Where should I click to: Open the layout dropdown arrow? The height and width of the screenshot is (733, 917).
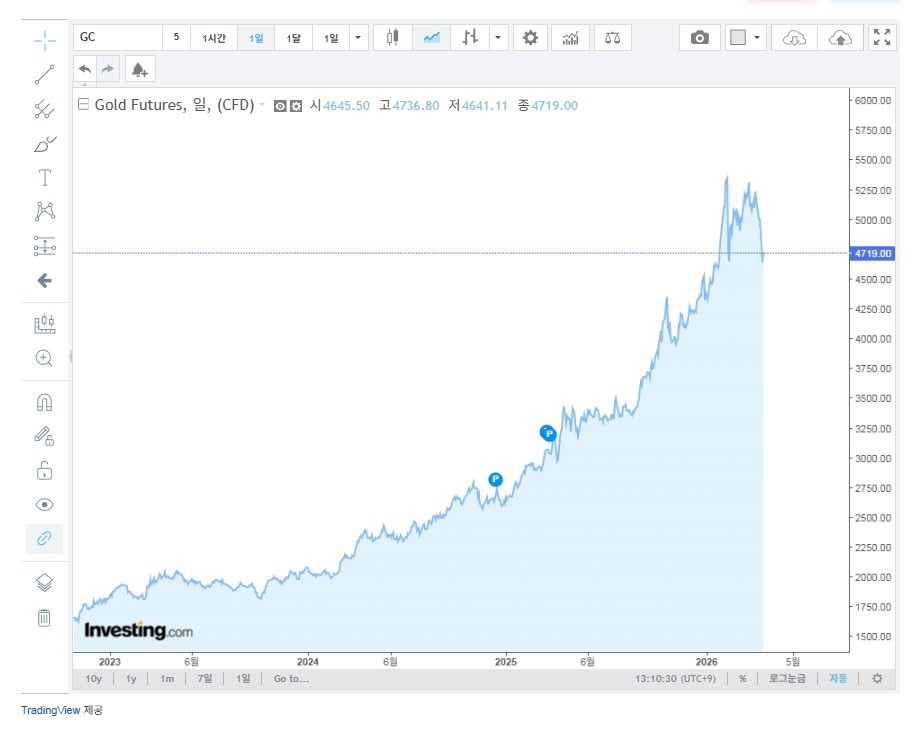click(757, 37)
